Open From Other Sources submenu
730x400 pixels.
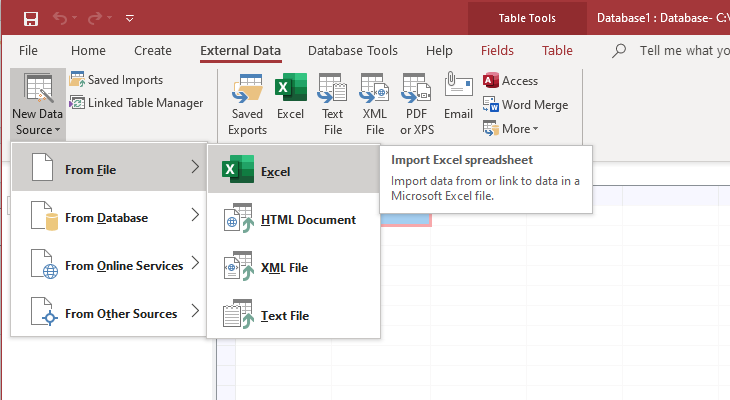pyautogui.click(x=108, y=314)
